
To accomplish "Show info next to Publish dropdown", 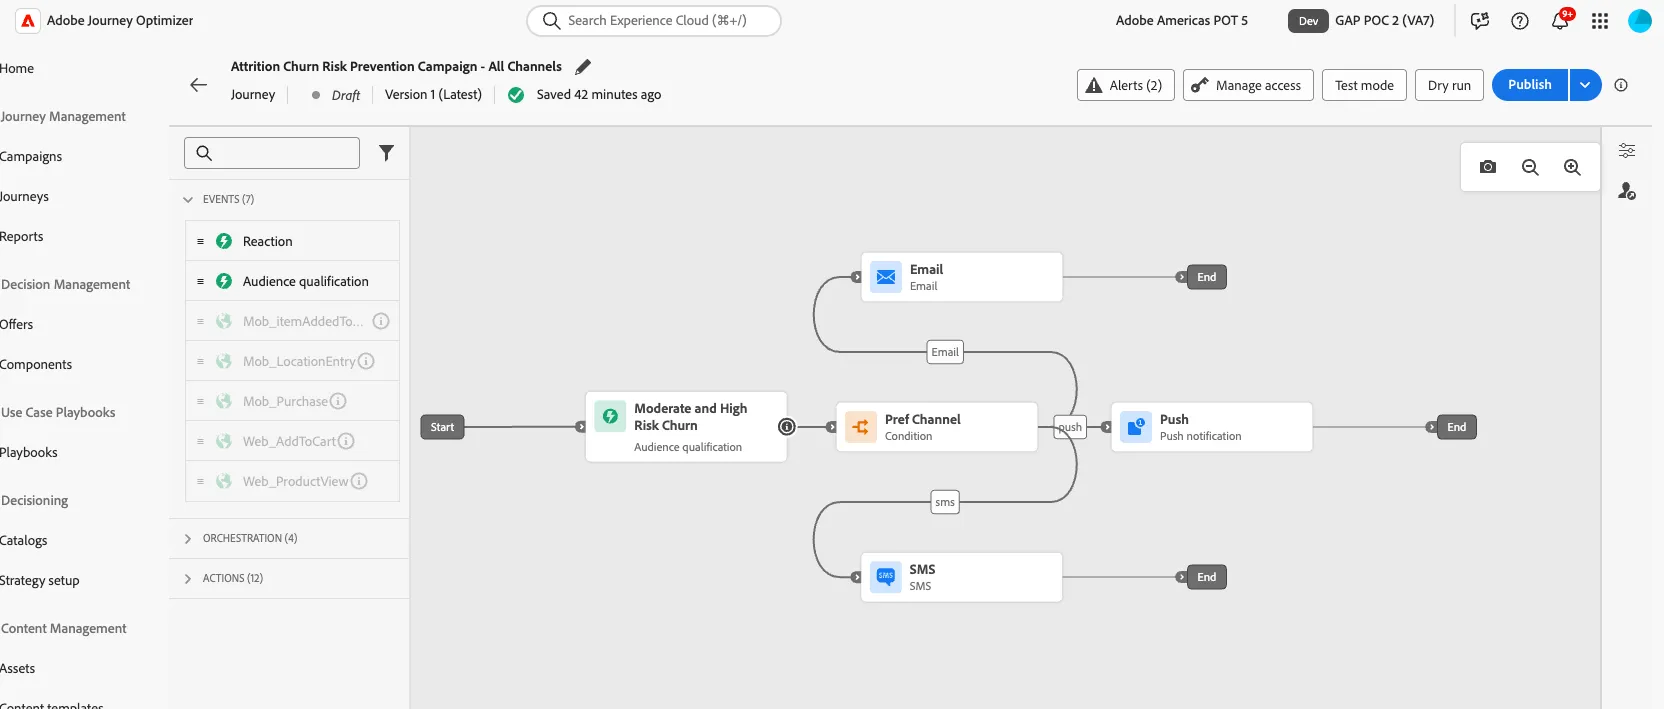I will coord(1621,85).
